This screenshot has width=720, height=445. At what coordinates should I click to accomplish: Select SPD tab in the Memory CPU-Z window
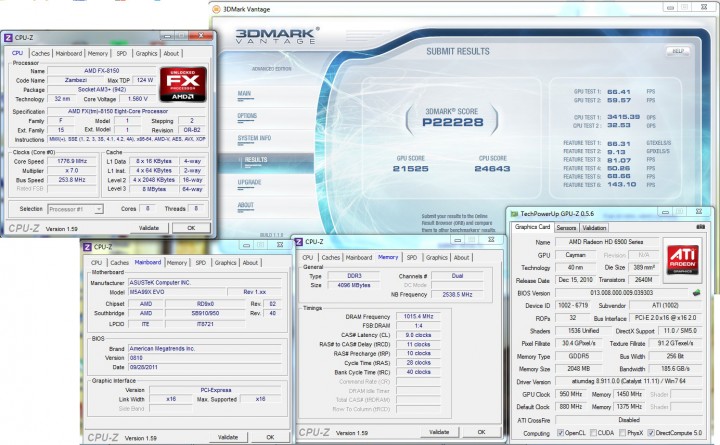[x=412, y=258]
